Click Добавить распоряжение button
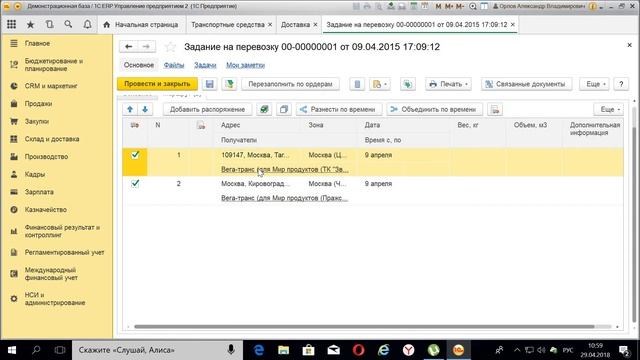This screenshot has width=640, height=360. click(207, 109)
